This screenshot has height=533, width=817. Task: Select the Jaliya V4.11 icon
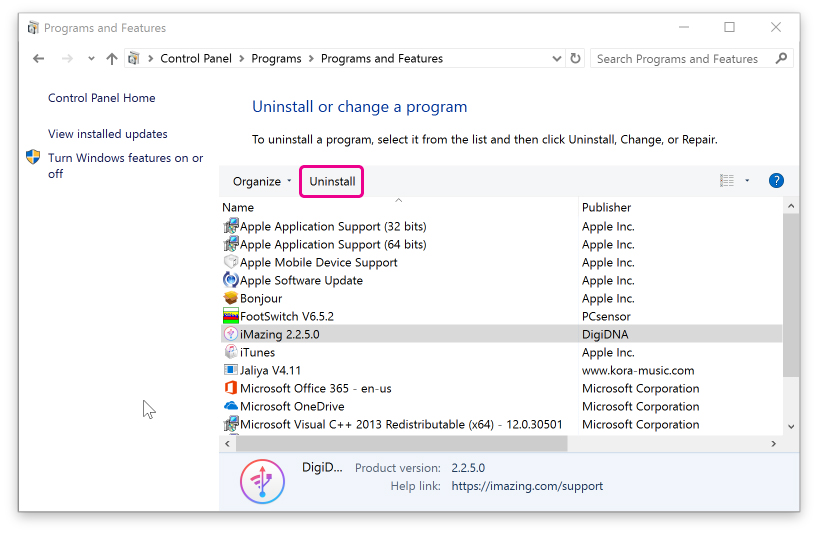231,370
